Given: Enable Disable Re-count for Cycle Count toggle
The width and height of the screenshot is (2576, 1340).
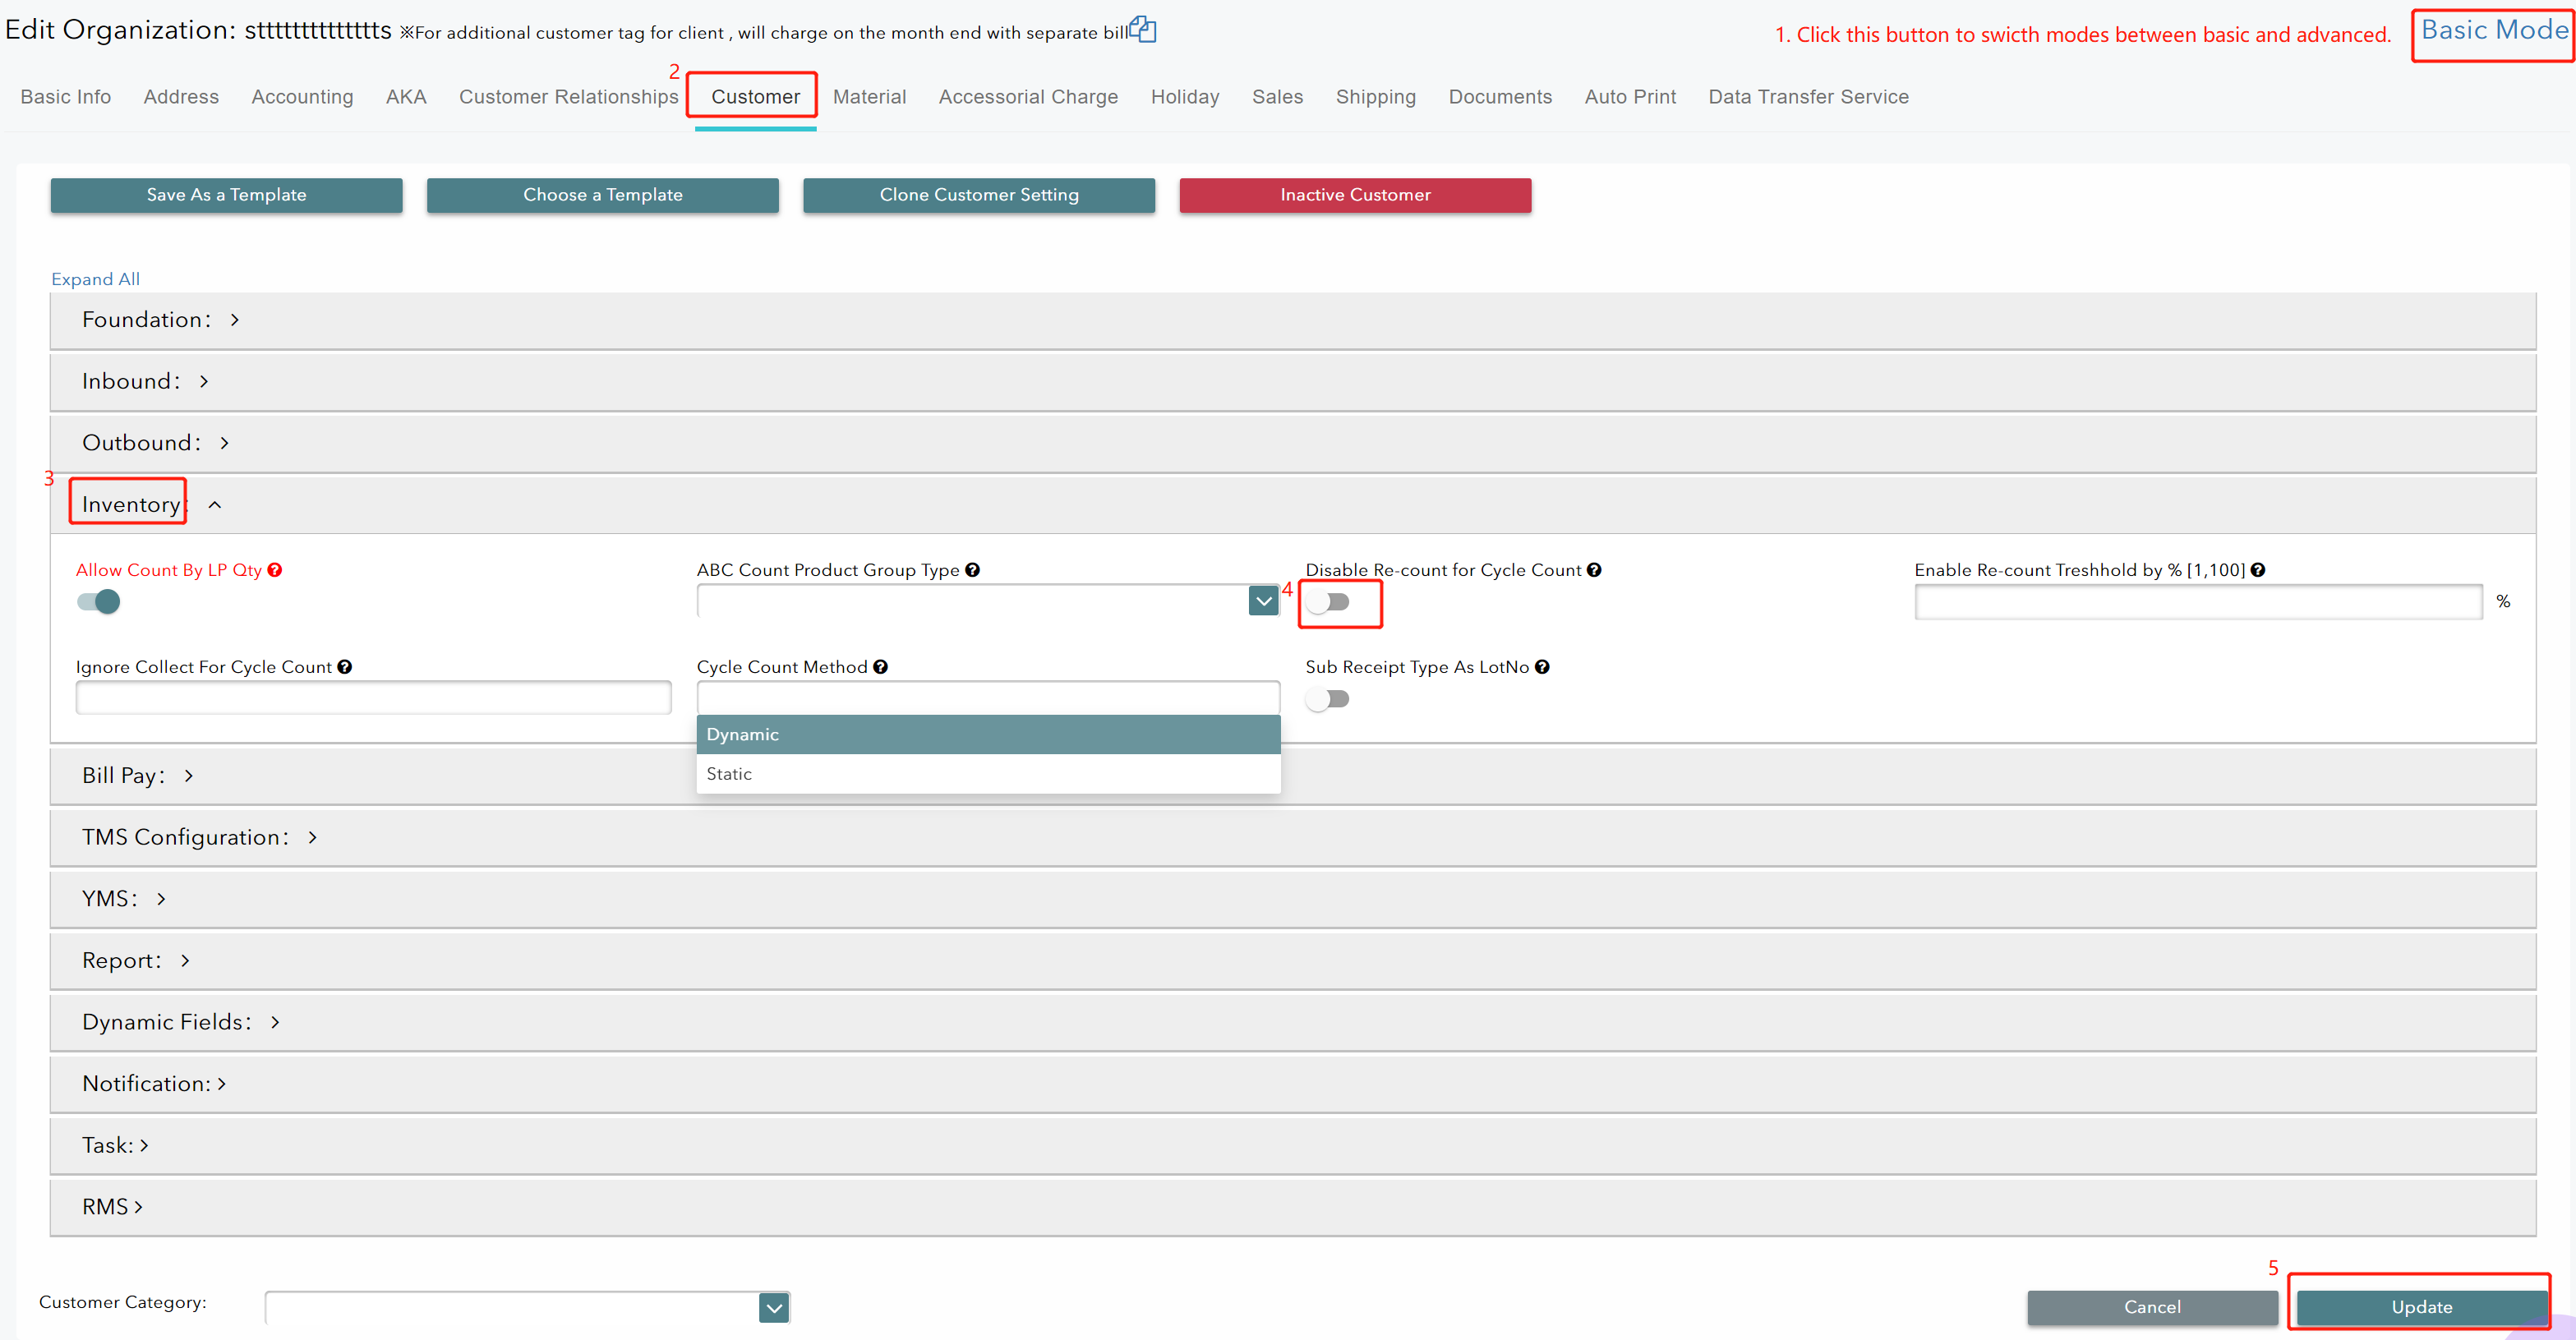Looking at the screenshot, I should pyautogui.click(x=1328, y=601).
